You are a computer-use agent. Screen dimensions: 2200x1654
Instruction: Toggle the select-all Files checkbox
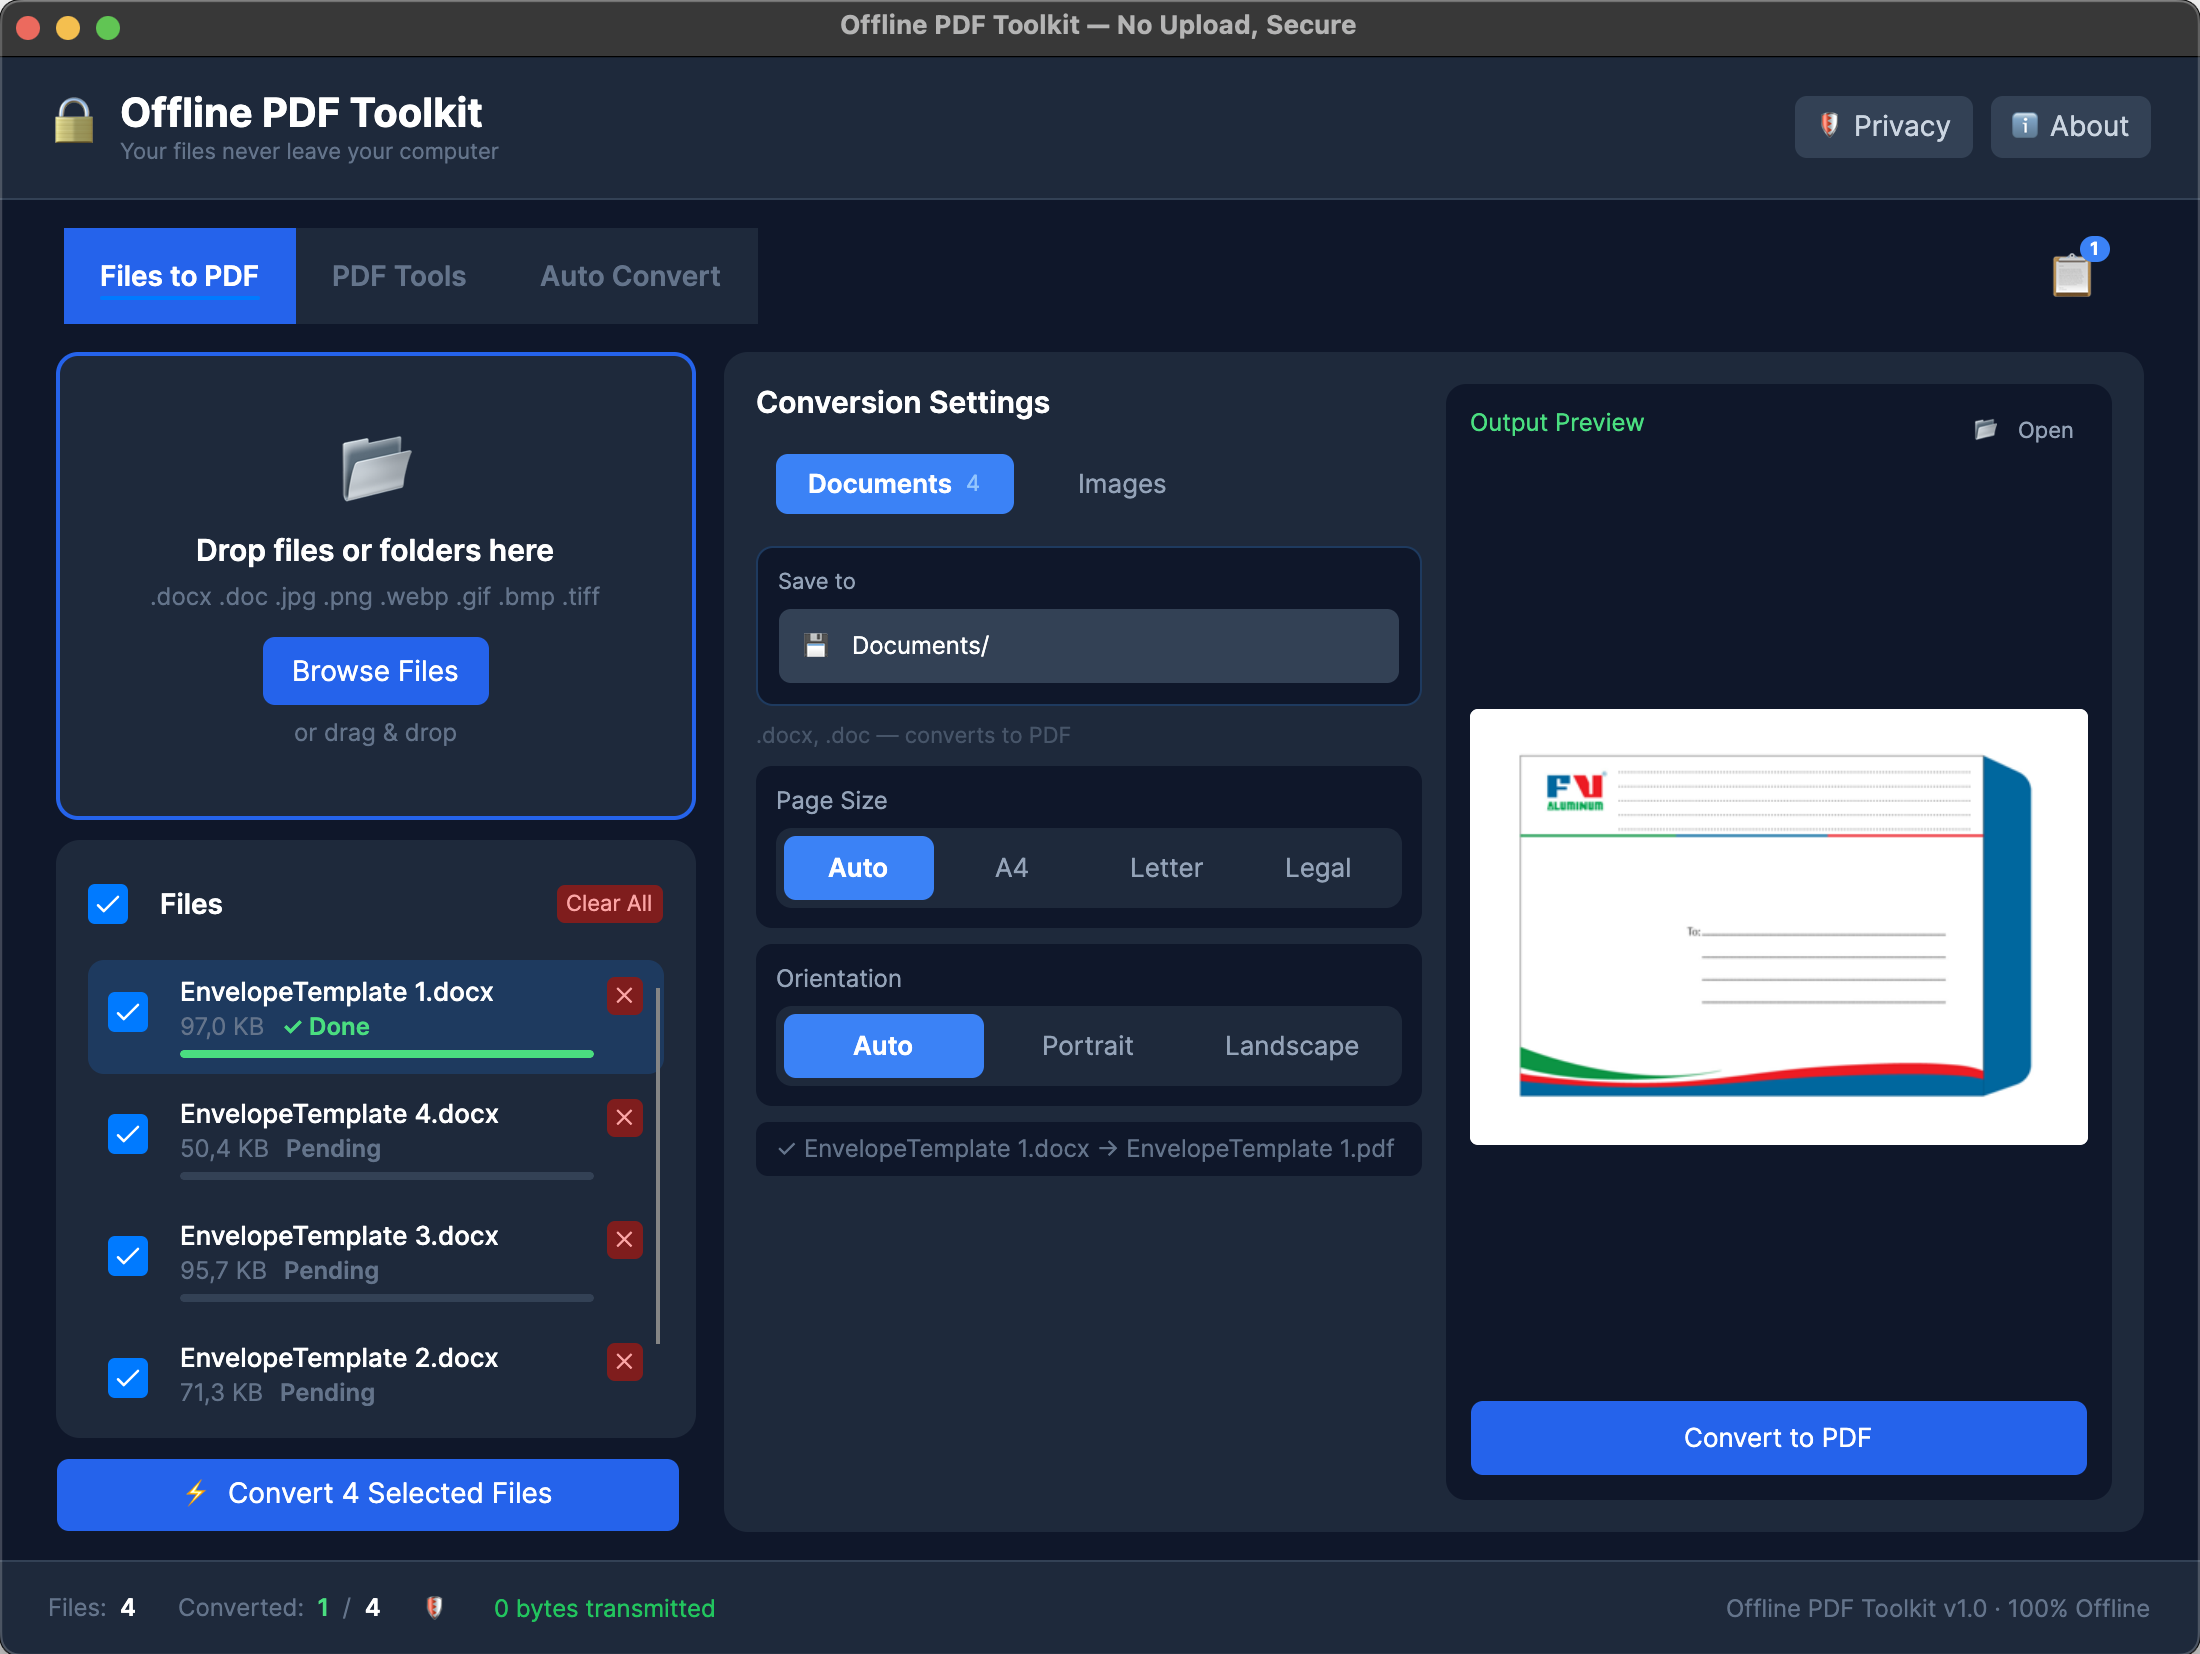(108, 904)
